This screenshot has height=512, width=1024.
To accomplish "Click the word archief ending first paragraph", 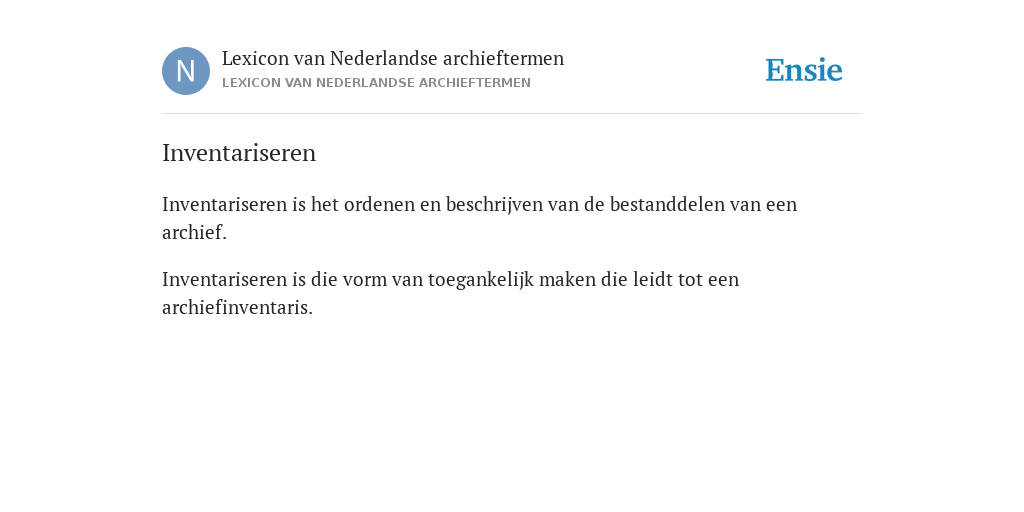I will tap(192, 232).
